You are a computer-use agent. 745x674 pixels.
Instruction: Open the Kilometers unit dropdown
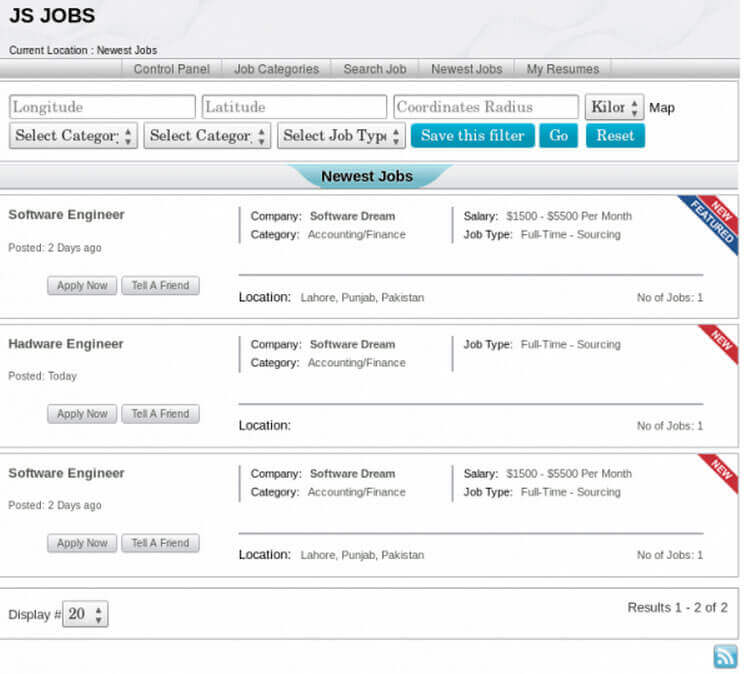pos(614,107)
